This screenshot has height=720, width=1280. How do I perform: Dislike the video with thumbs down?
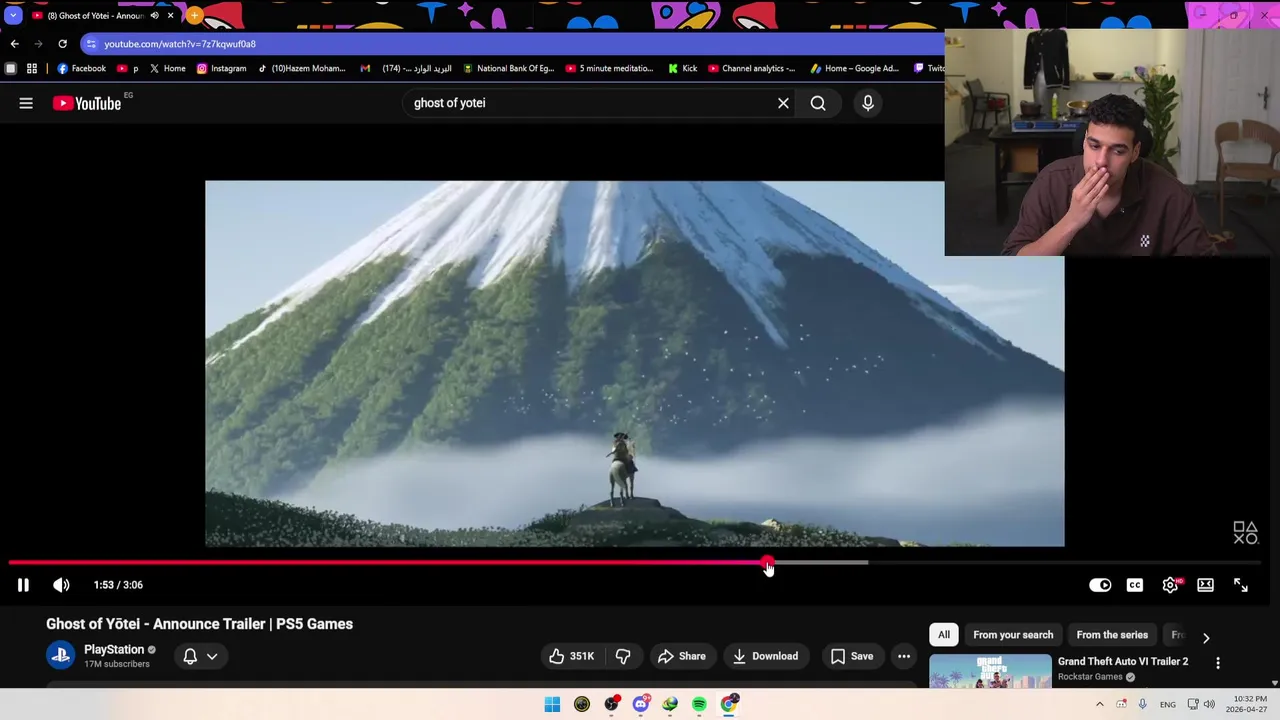click(623, 656)
